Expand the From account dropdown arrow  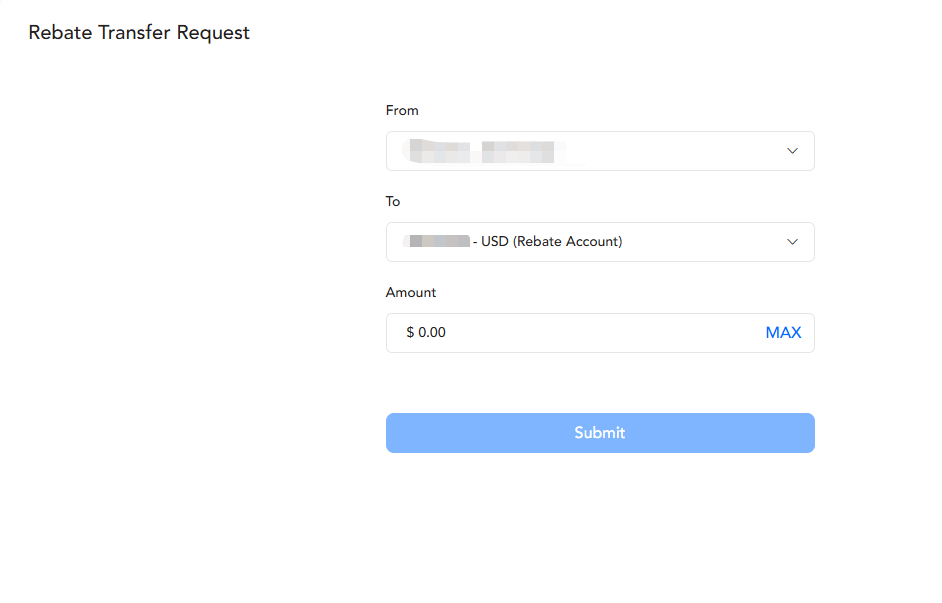pos(792,151)
